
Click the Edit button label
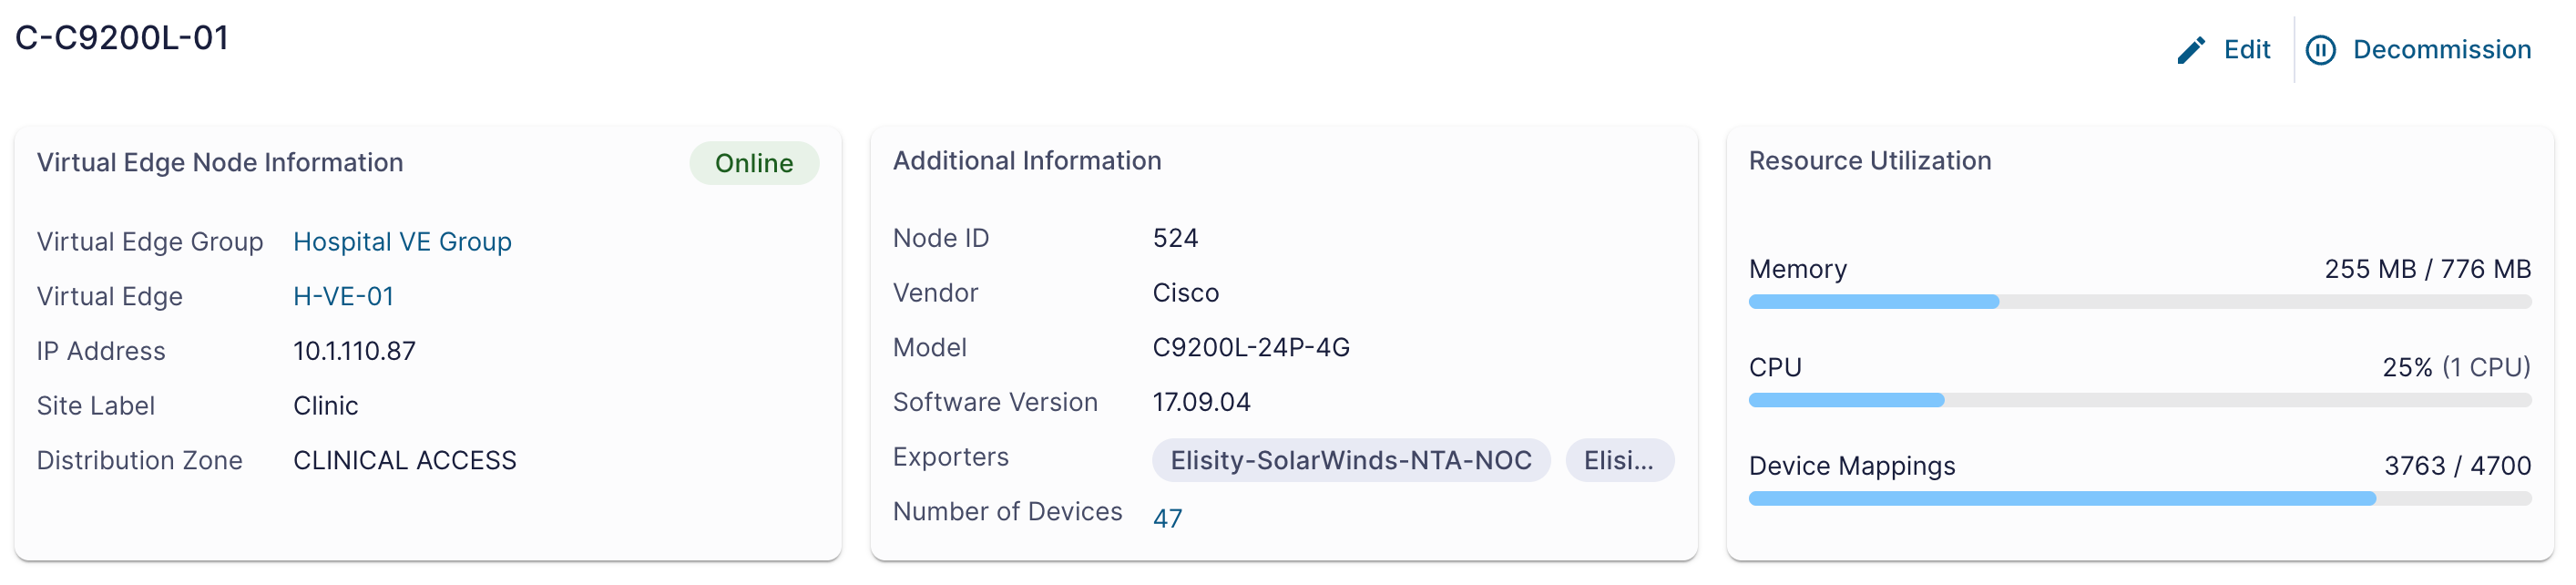(x=2246, y=50)
